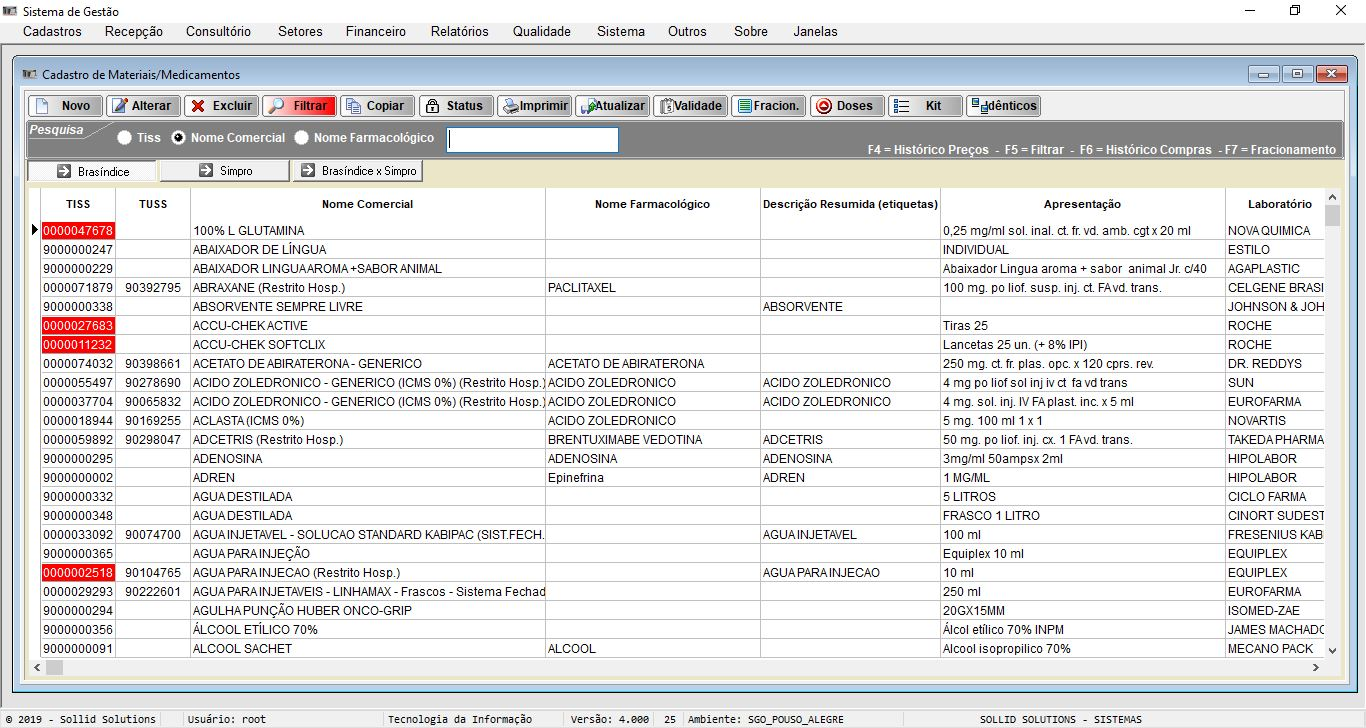Open the Consultório menu

[218, 31]
